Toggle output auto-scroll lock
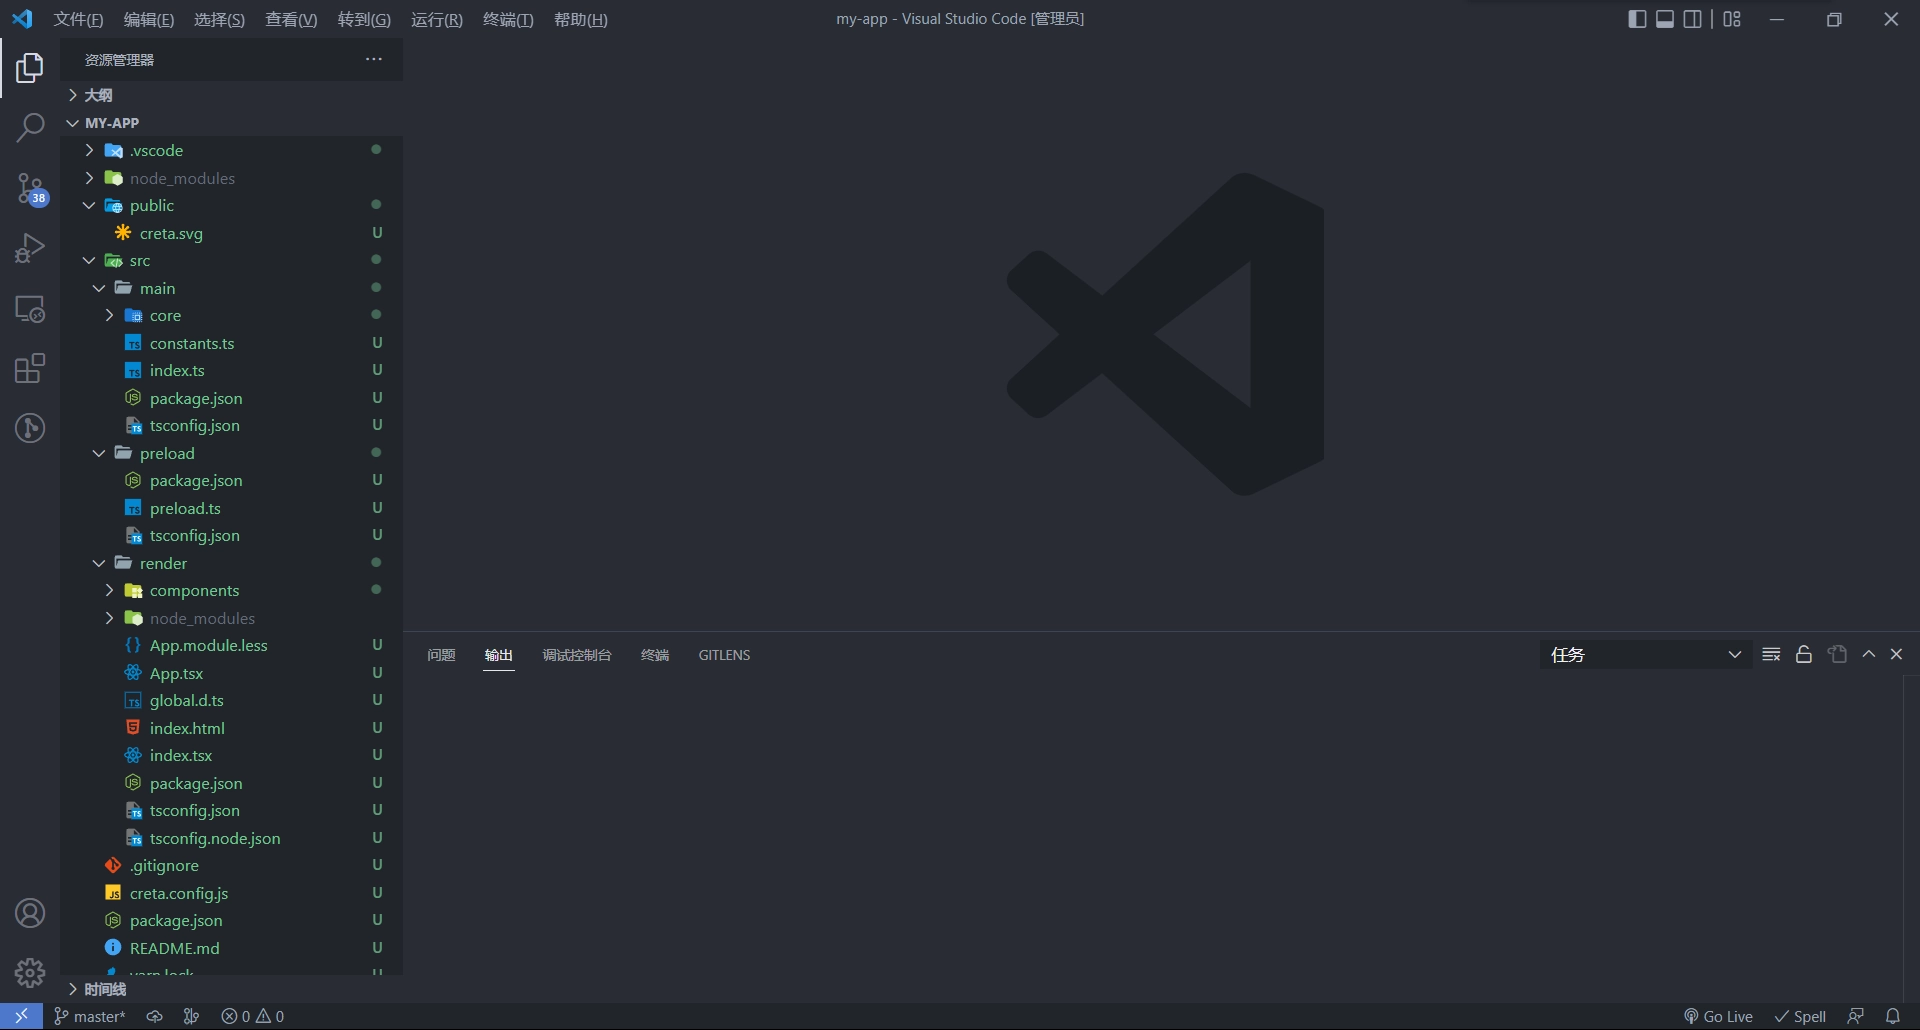This screenshot has width=1920, height=1030. (1804, 654)
